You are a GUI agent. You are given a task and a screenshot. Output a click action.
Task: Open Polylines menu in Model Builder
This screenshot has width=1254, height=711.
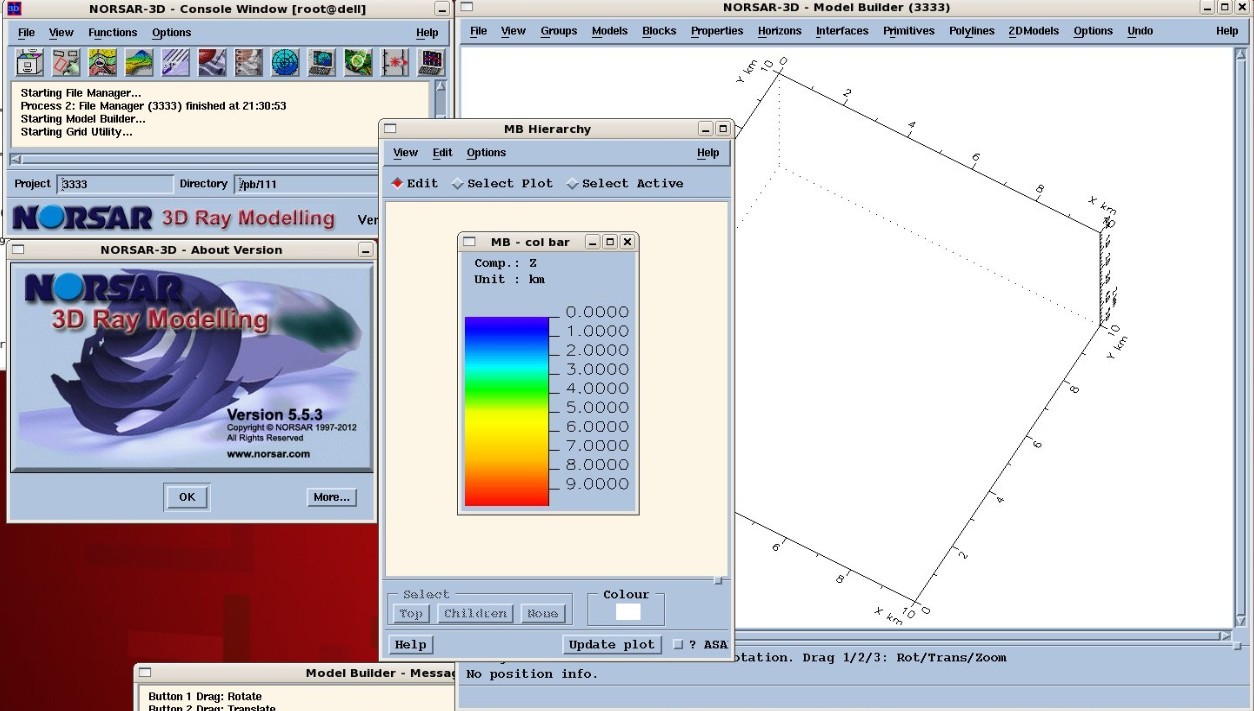coord(972,31)
